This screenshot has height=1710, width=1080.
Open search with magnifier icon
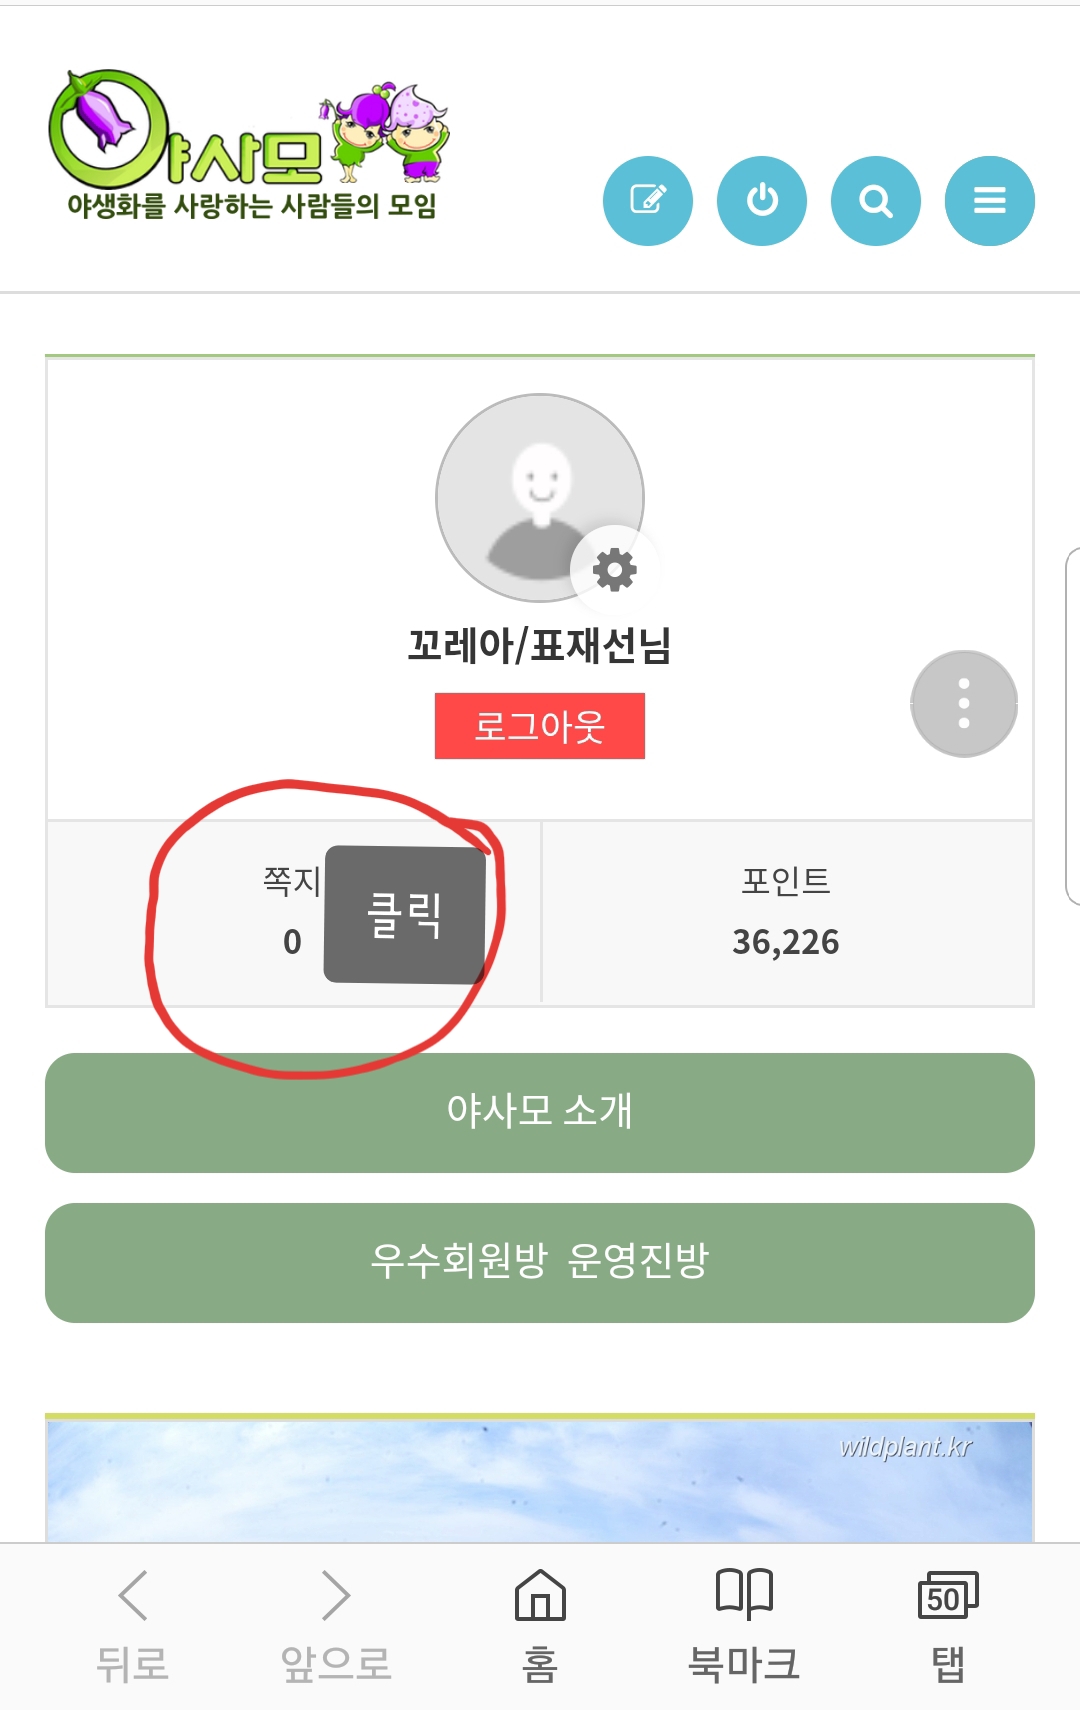[876, 201]
